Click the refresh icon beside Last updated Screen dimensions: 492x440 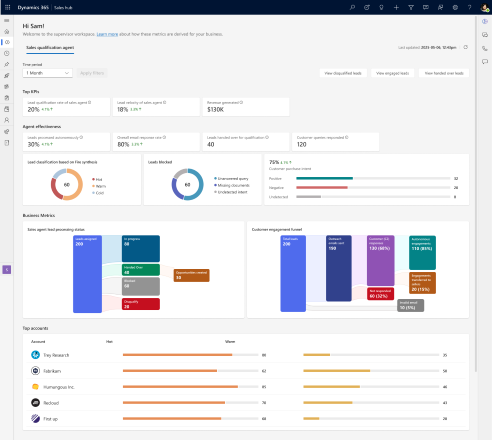pos(466,47)
